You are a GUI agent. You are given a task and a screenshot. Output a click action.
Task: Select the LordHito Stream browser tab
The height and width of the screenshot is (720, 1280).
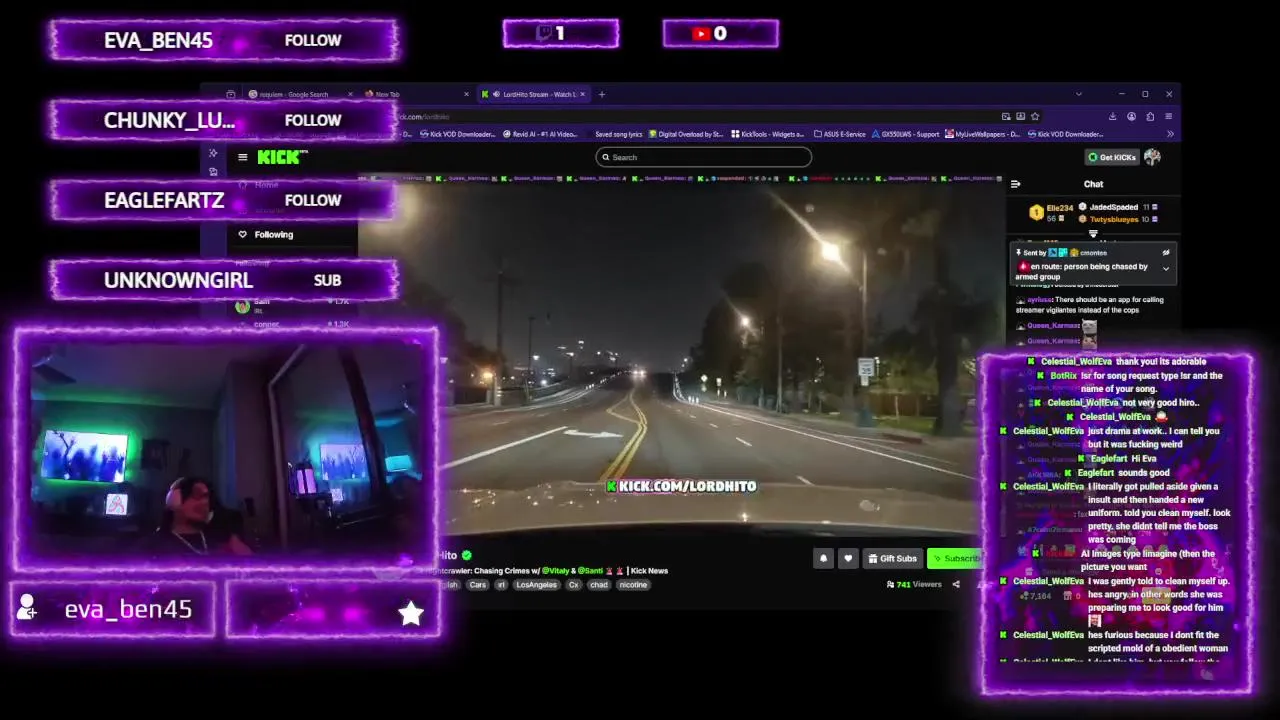532,94
